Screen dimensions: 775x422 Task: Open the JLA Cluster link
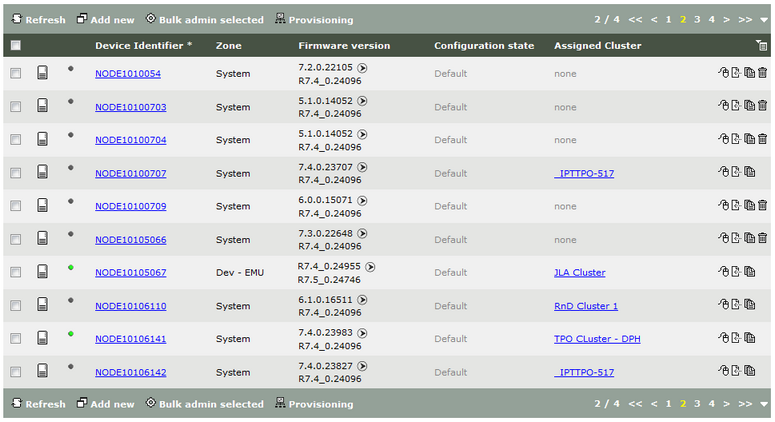tap(580, 272)
